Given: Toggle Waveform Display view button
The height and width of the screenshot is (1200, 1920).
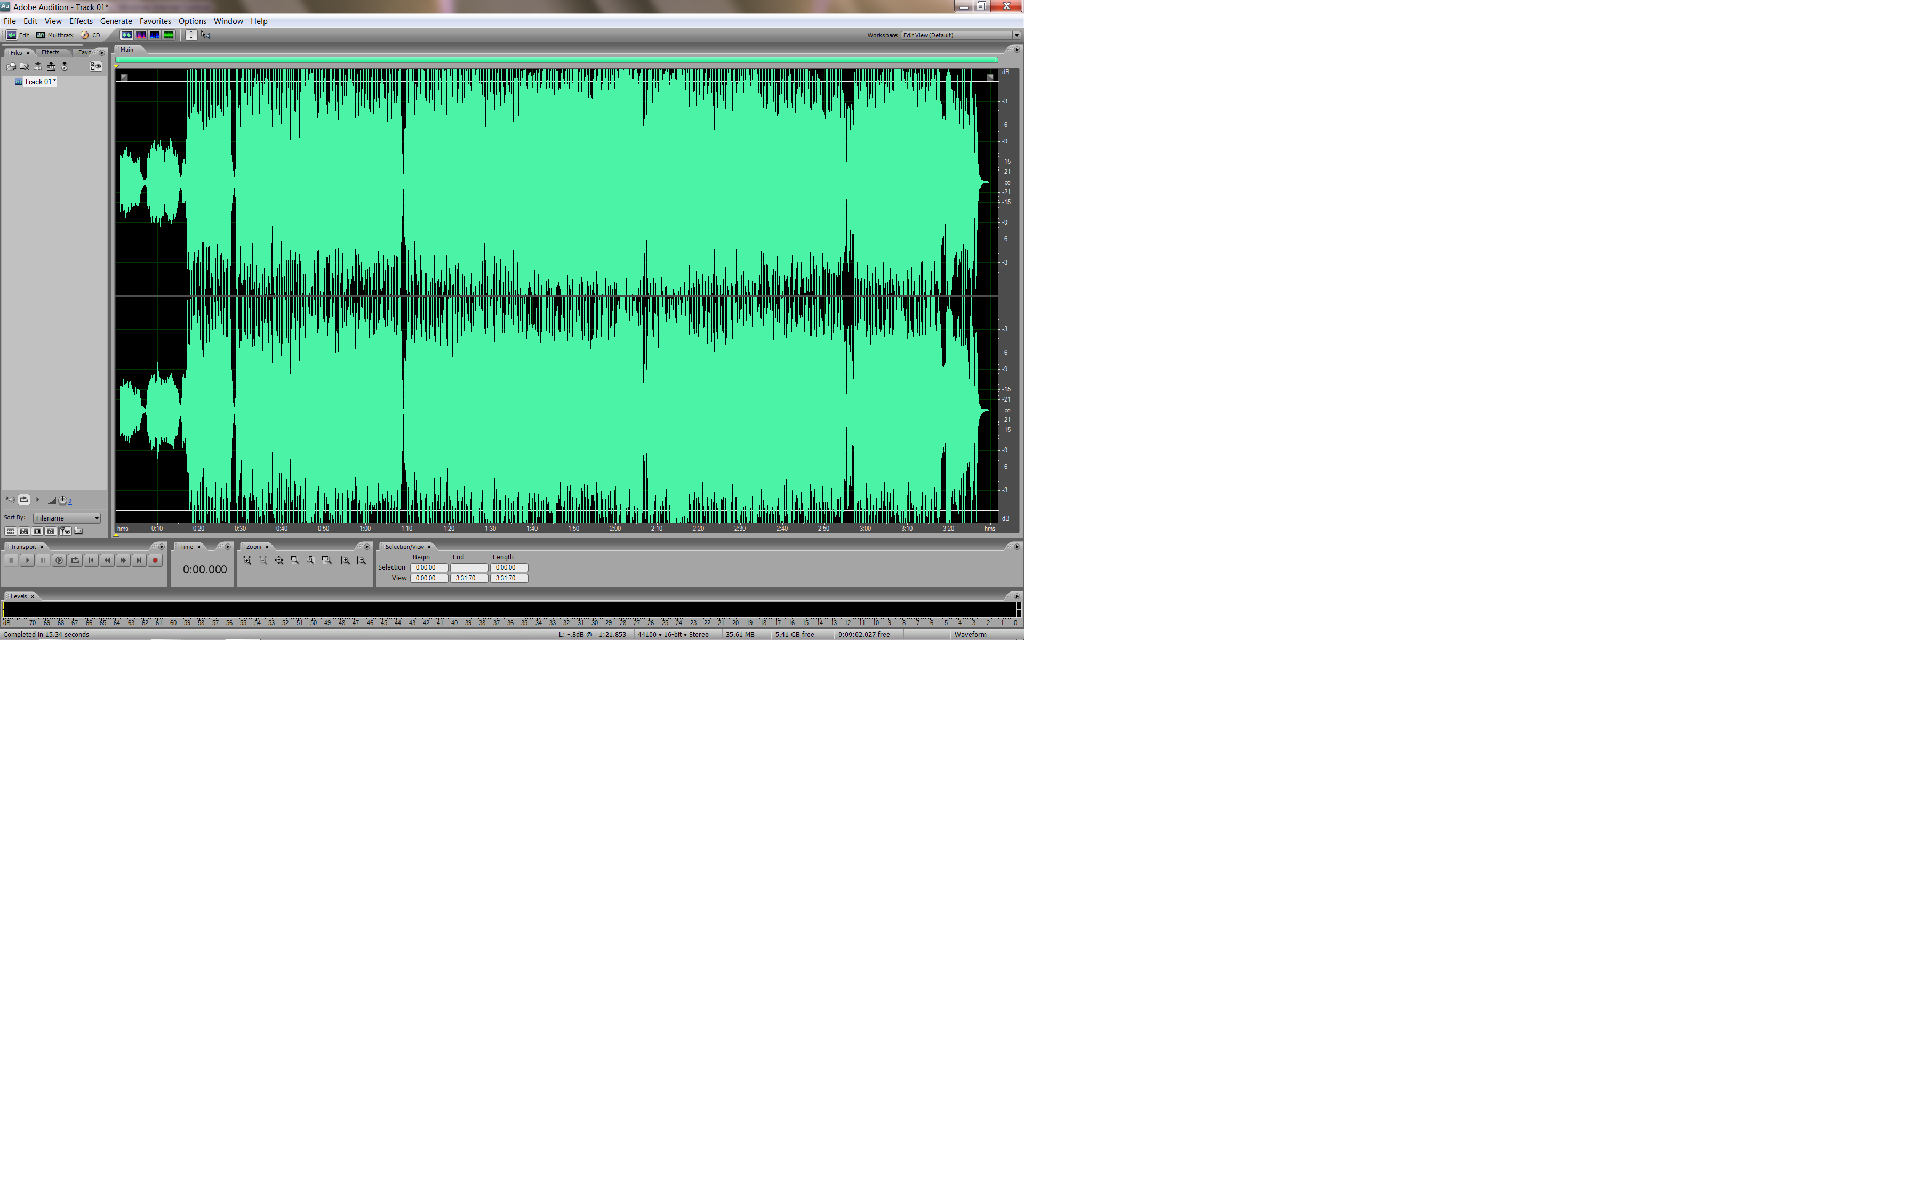Looking at the screenshot, I should point(127,35).
